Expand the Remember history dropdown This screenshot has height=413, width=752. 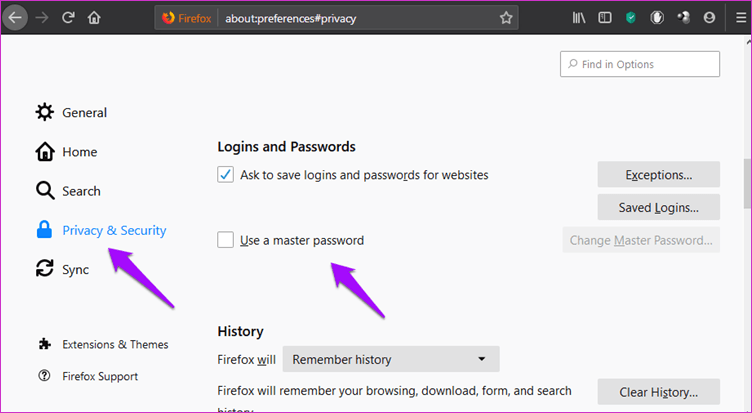click(391, 359)
